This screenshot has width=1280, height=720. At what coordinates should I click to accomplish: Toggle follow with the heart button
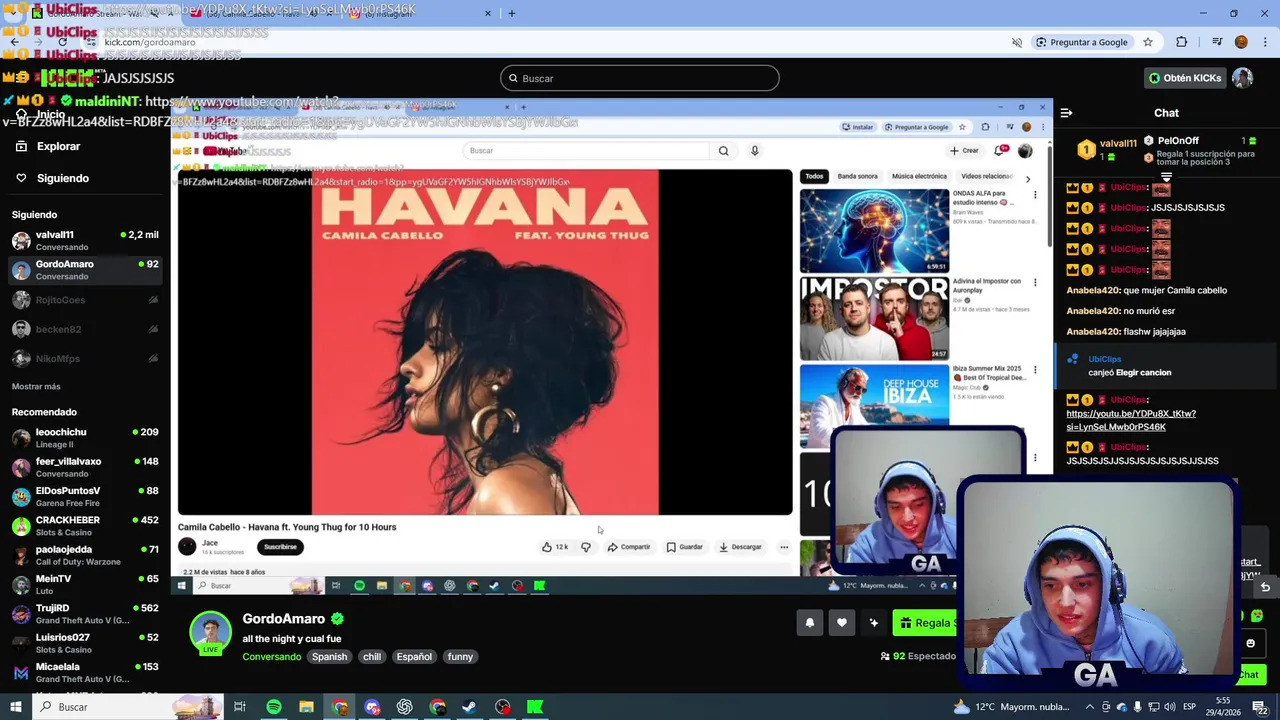(x=842, y=623)
